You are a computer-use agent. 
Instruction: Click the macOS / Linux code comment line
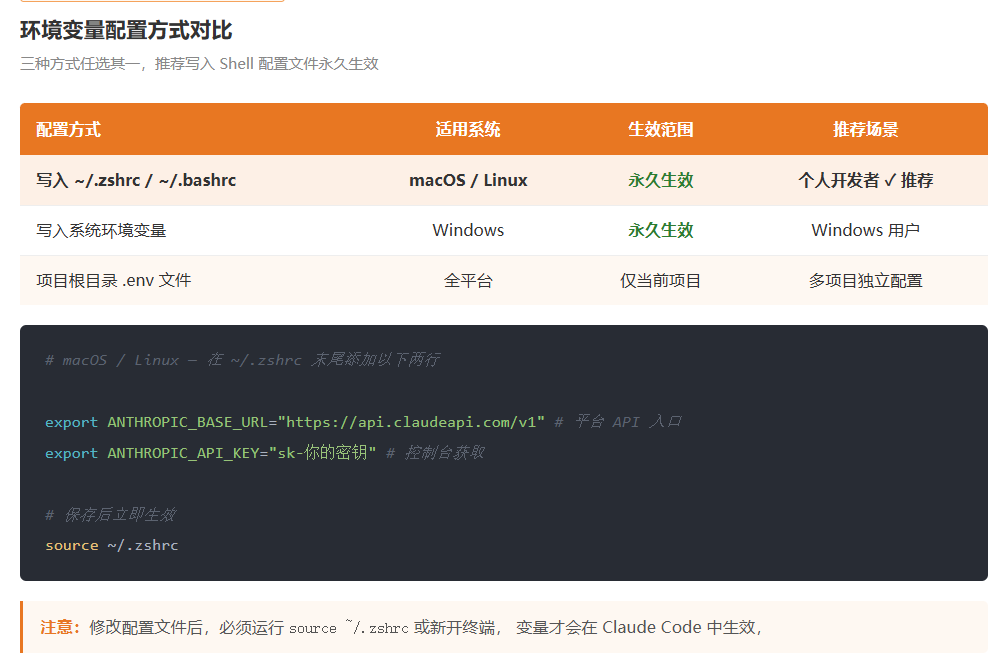pos(242,360)
